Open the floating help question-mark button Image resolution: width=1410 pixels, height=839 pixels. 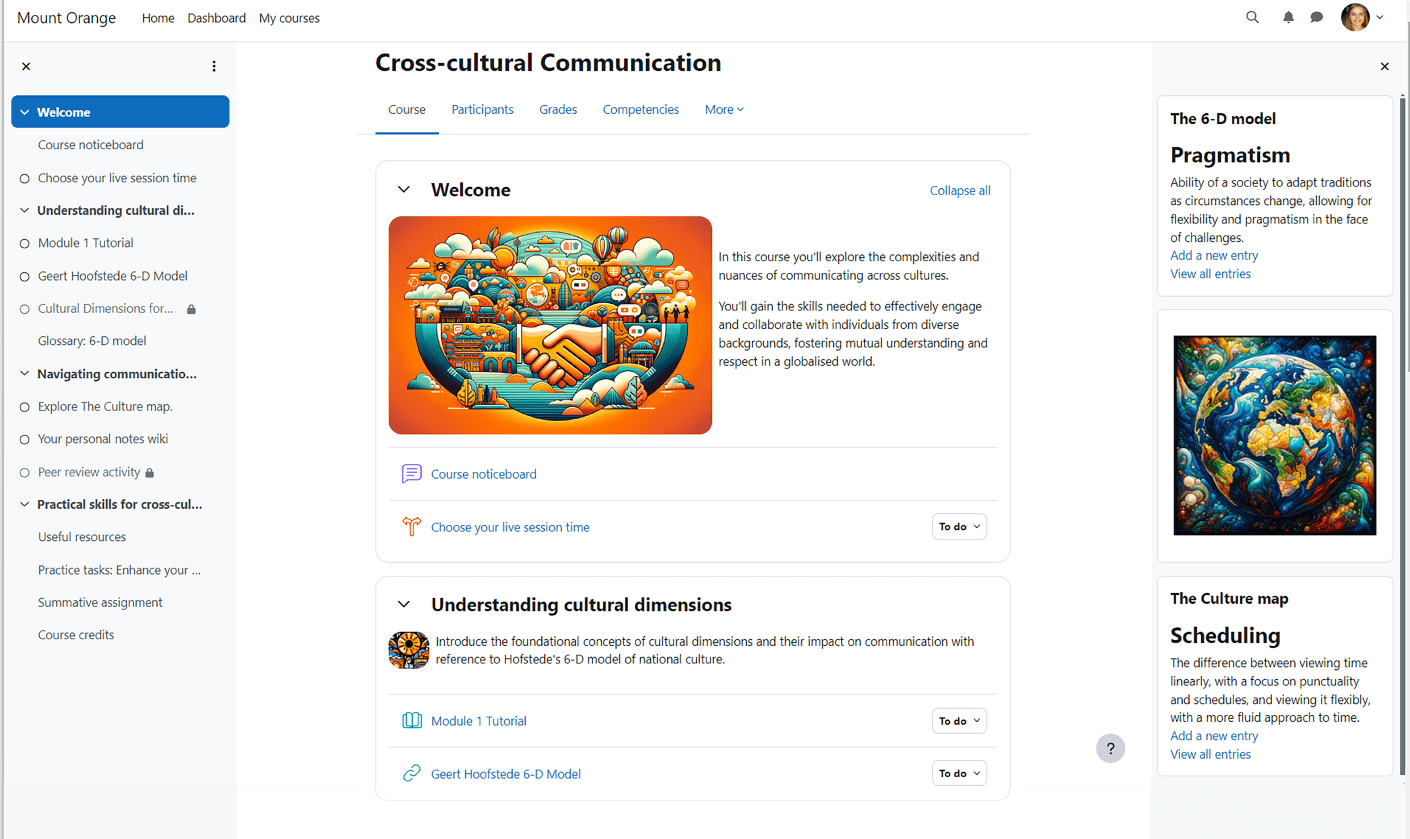point(1110,748)
